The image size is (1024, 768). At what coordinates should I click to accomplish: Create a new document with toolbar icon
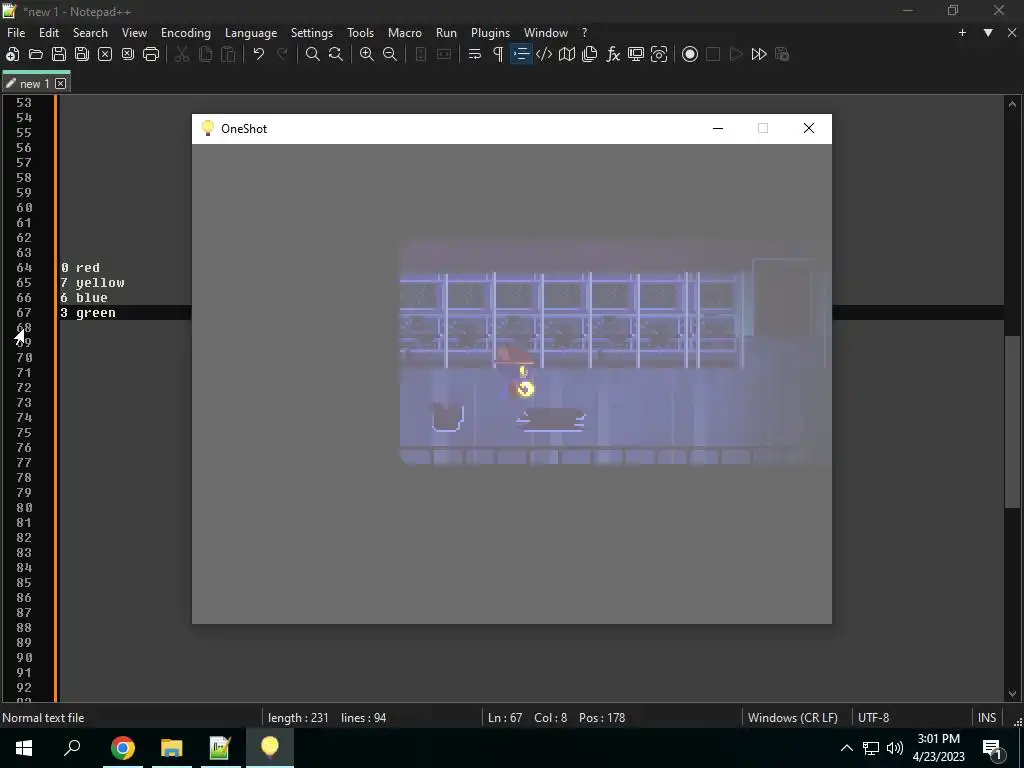(12, 54)
